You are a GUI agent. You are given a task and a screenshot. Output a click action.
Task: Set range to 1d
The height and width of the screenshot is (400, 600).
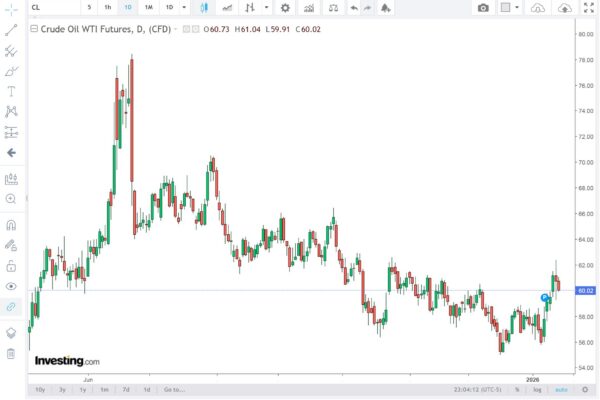[147, 390]
